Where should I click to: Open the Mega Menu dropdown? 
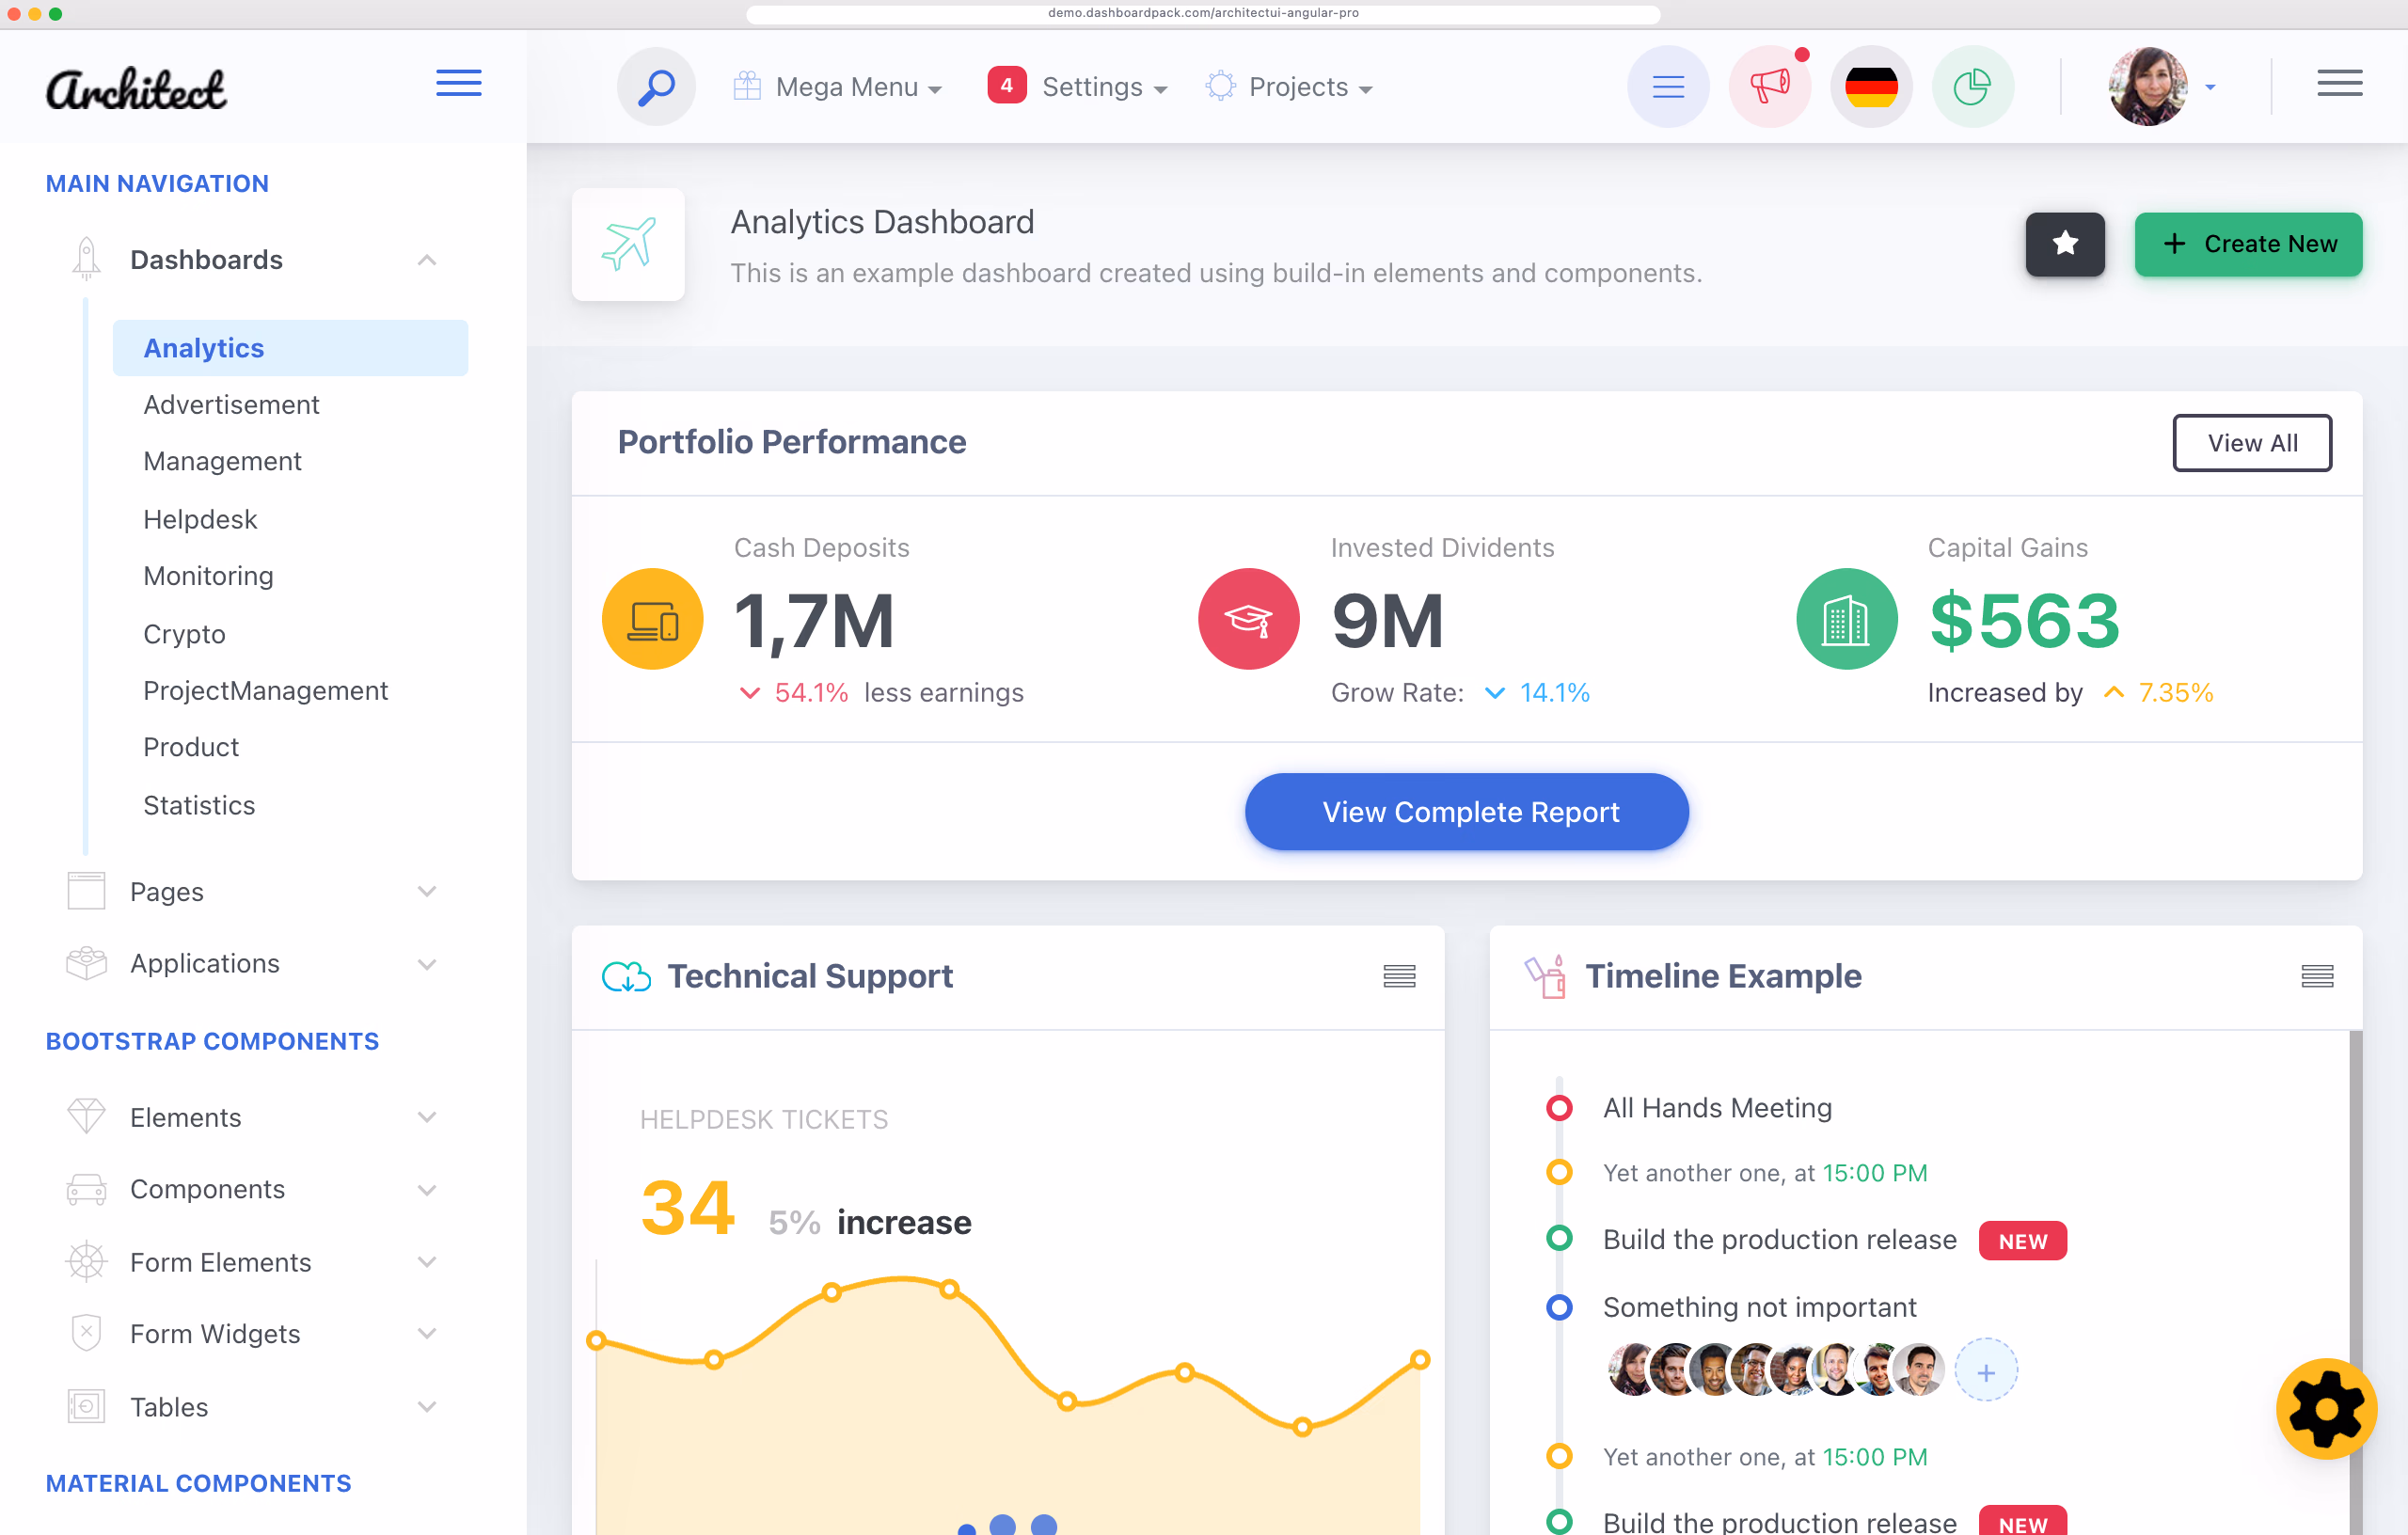[838, 88]
